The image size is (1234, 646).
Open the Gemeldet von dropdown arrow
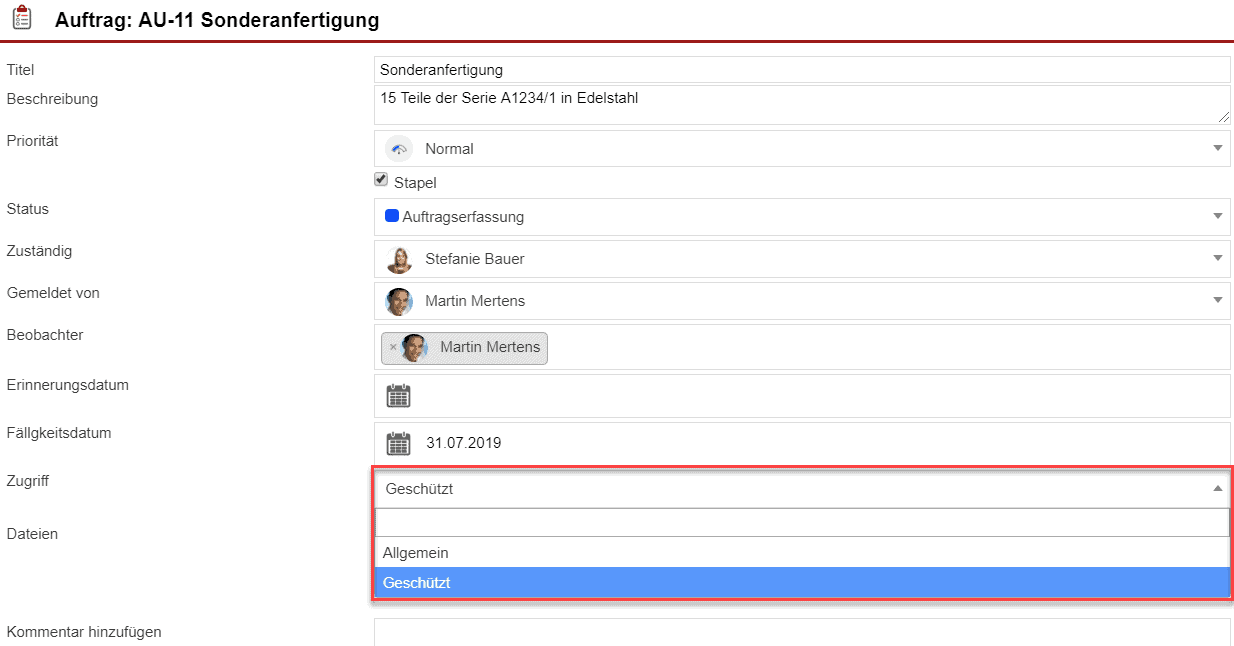point(1217,300)
